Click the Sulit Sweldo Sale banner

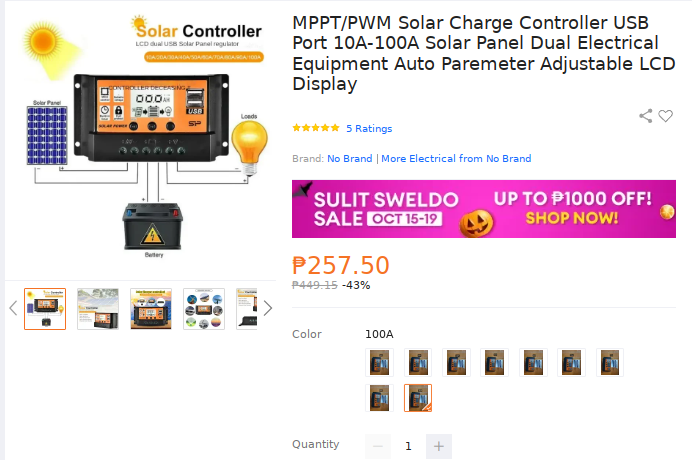tap(483, 209)
